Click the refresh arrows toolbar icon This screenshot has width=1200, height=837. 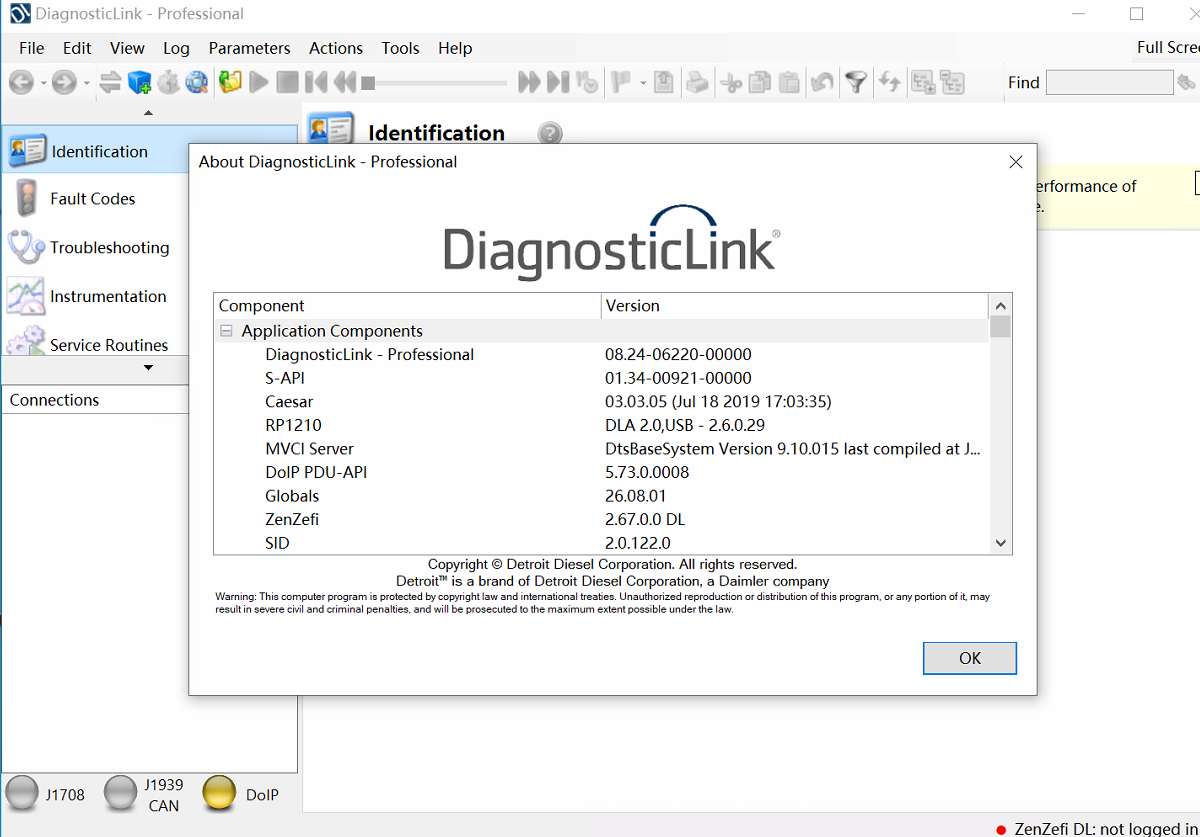pos(889,82)
